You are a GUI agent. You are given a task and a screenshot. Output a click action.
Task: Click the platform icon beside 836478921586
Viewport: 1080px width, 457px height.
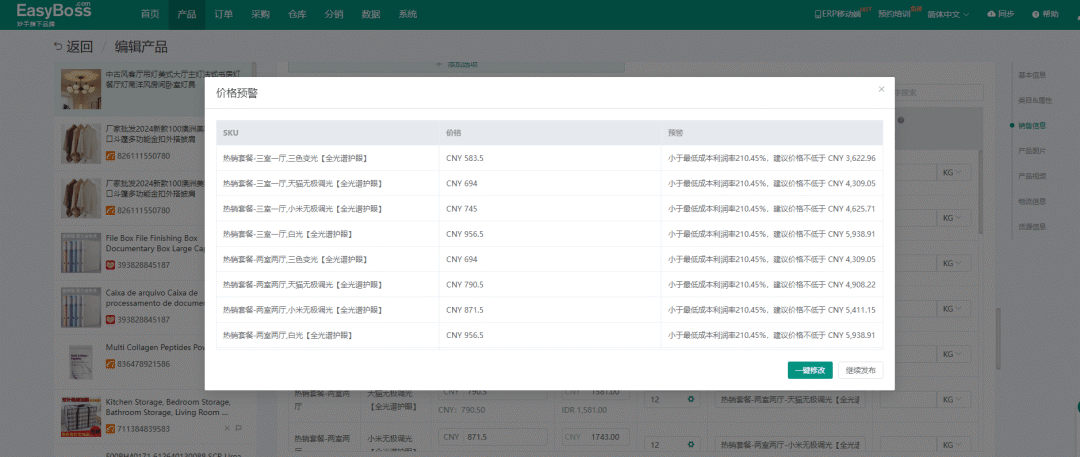(110, 364)
